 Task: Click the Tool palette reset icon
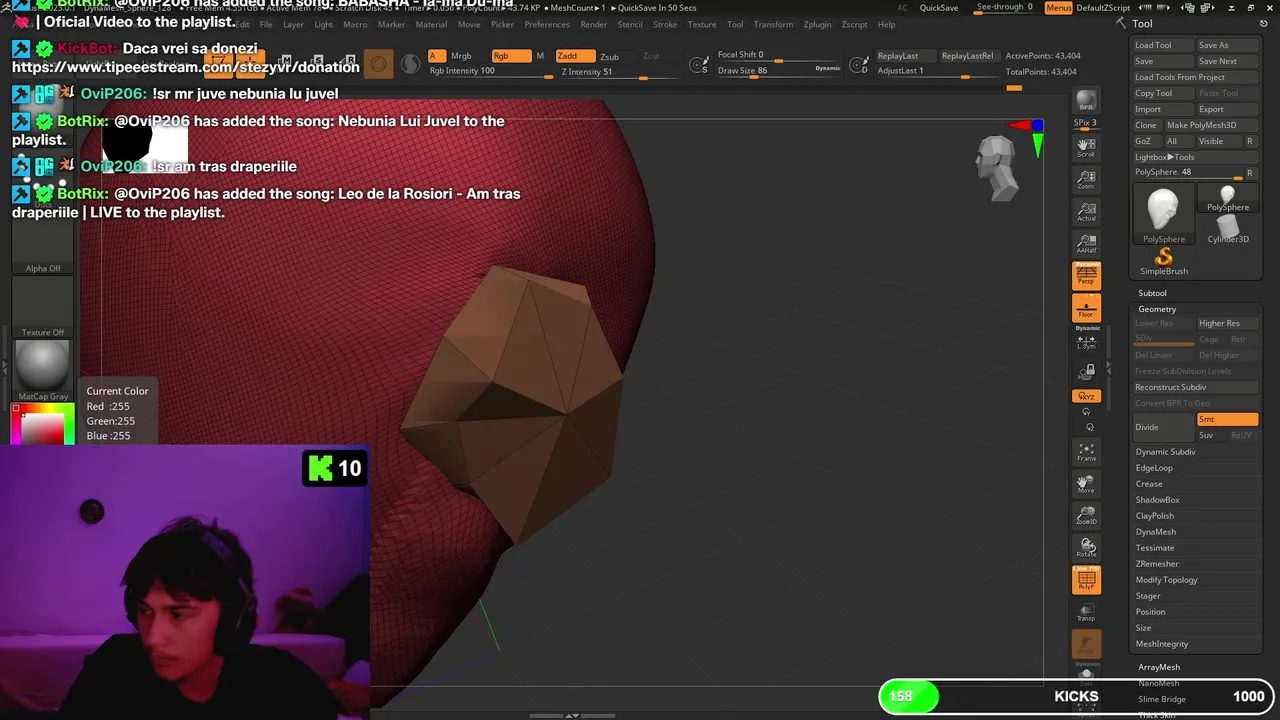[x=1120, y=23]
